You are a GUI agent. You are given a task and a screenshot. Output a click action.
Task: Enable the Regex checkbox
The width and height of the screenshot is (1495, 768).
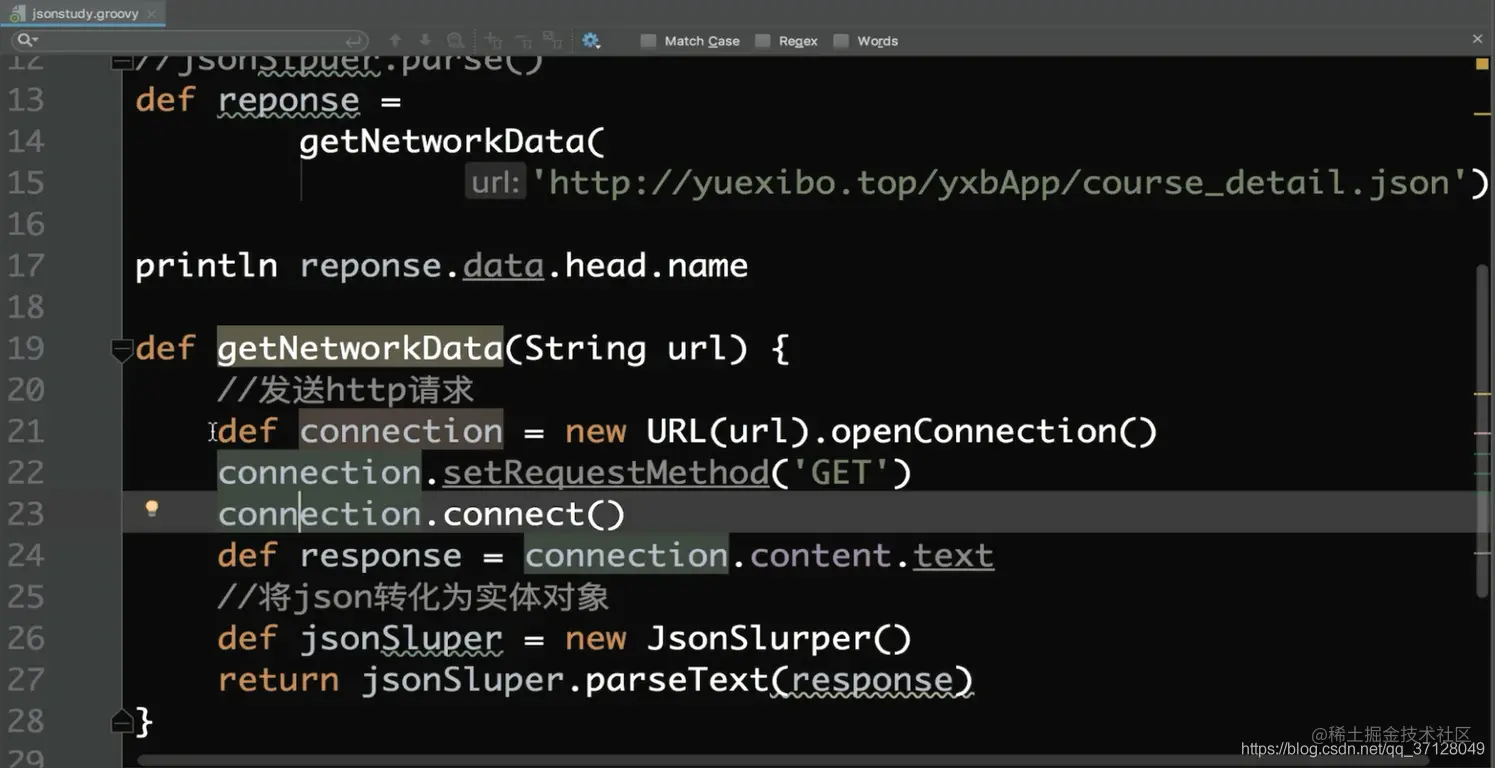[x=763, y=41]
